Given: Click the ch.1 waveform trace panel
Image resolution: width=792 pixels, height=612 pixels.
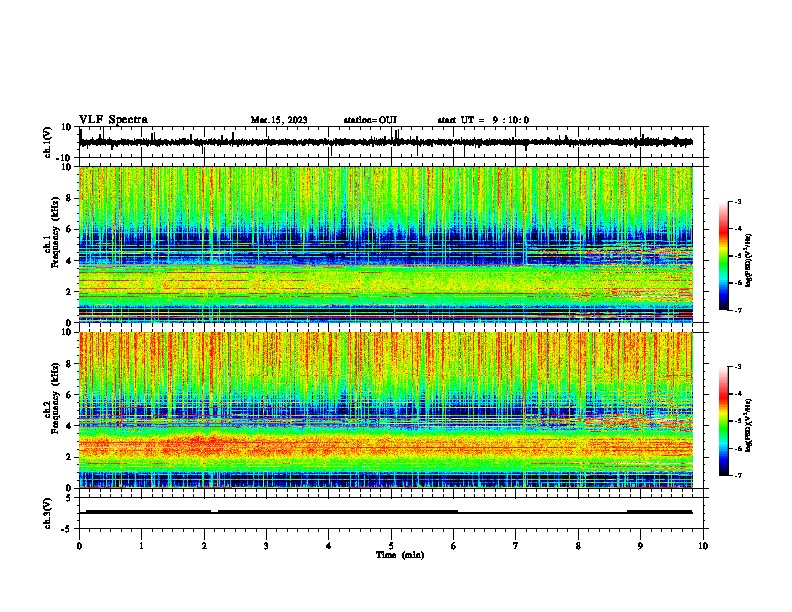Looking at the screenshot, I should click(x=393, y=142).
